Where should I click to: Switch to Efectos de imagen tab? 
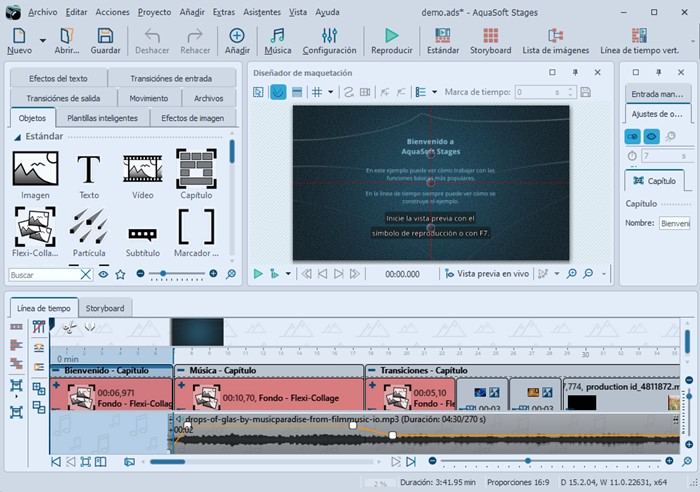click(x=192, y=118)
